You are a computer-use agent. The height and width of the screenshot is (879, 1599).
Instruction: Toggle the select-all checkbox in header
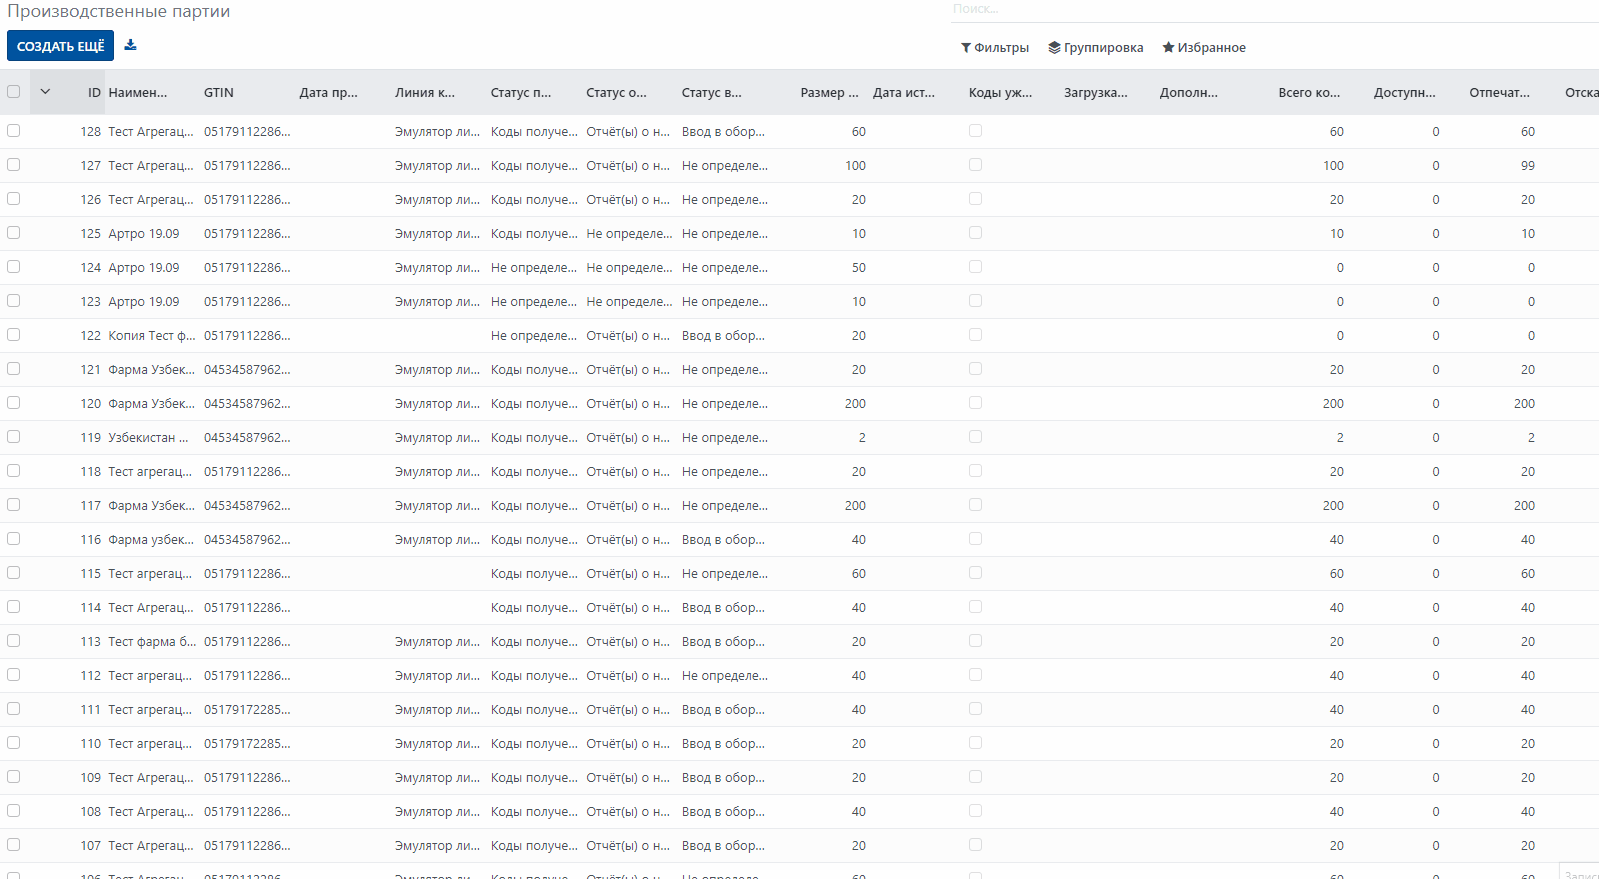tap(14, 92)
